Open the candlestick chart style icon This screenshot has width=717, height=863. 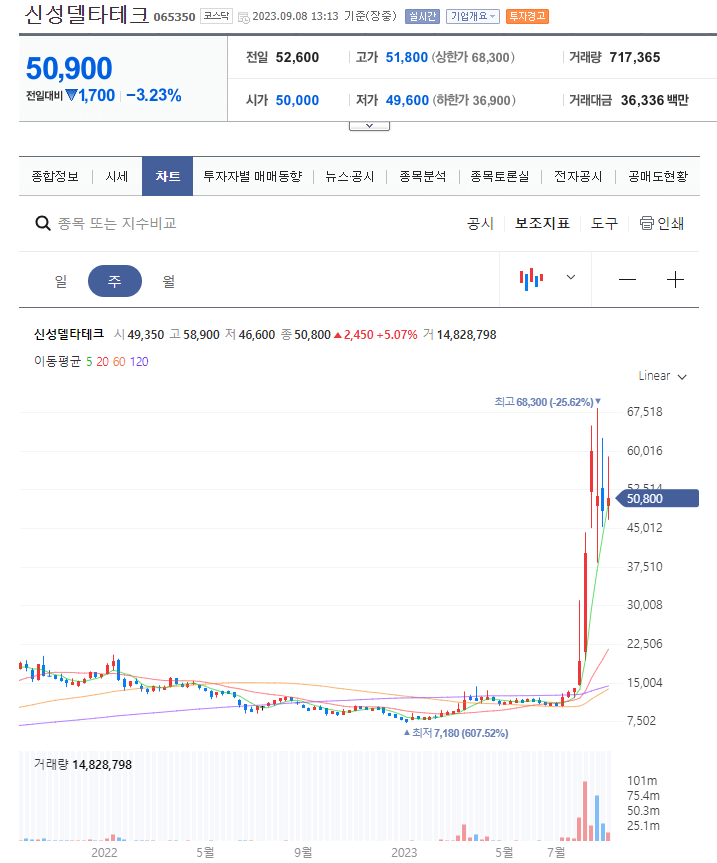(x=530, y=279)
